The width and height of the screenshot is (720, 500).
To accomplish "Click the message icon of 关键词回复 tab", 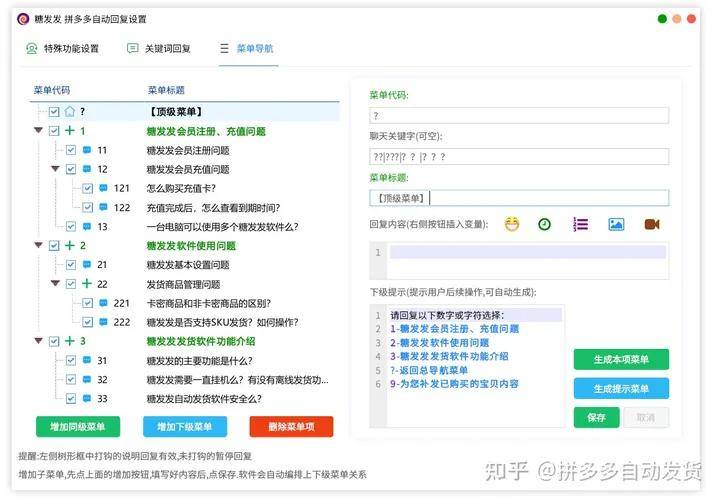I will tap(133, 48).
